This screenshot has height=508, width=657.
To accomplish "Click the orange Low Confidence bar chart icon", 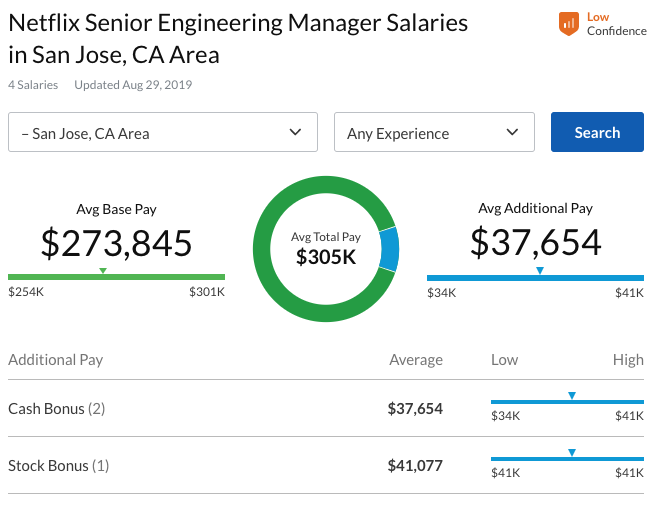I will pos(568,24).
